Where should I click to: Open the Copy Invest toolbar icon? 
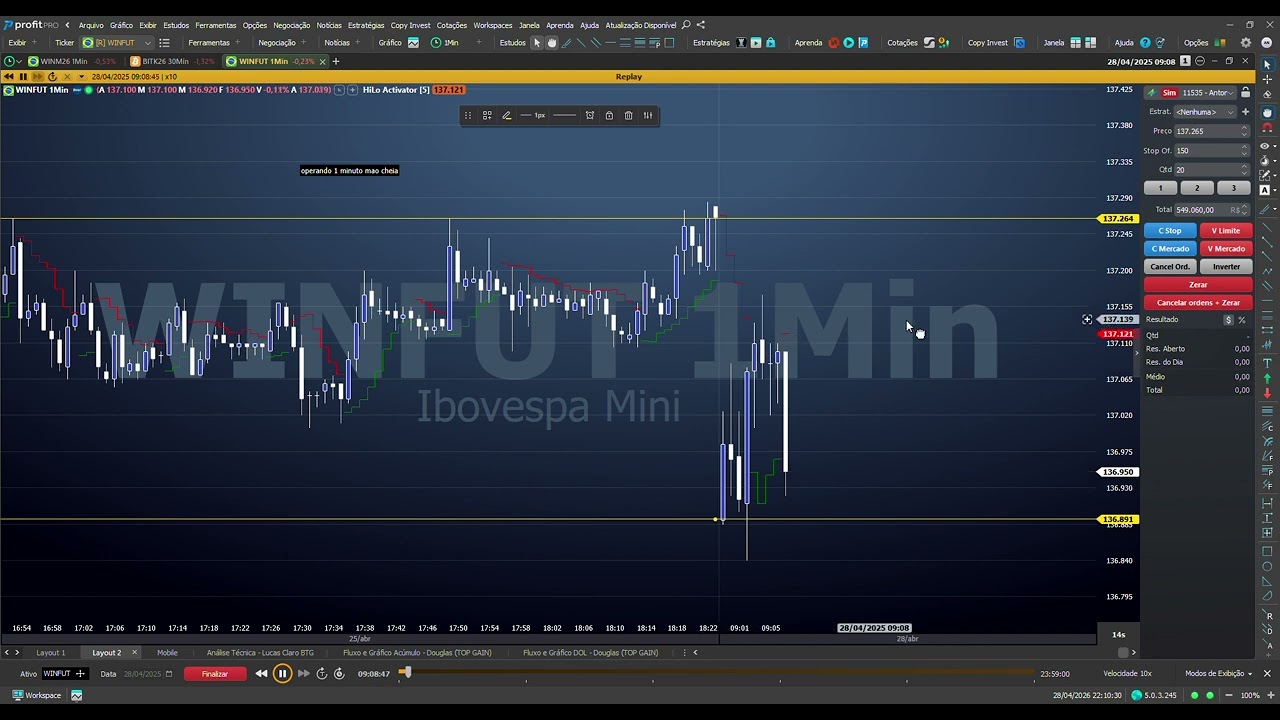point(1019,43)
